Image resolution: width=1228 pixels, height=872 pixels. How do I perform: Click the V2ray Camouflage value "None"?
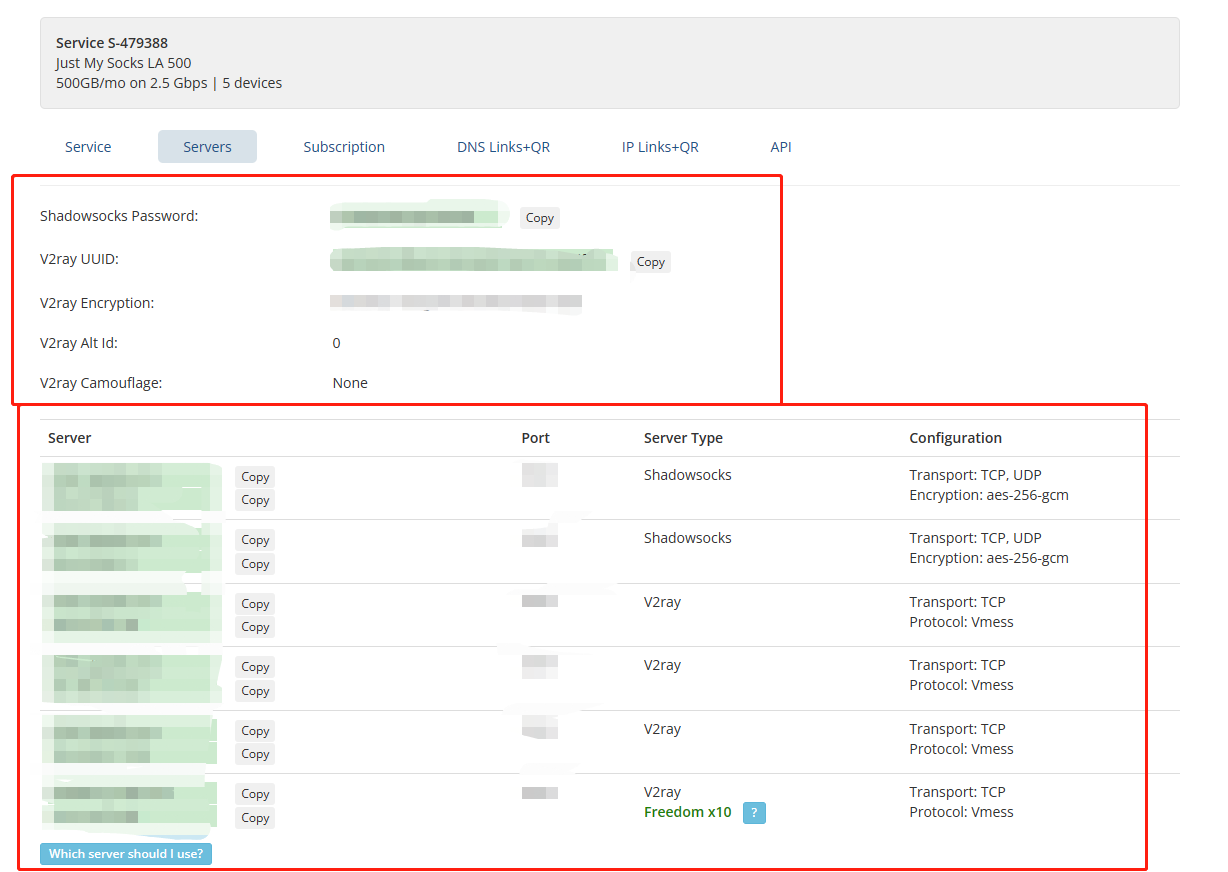[350, 383]
